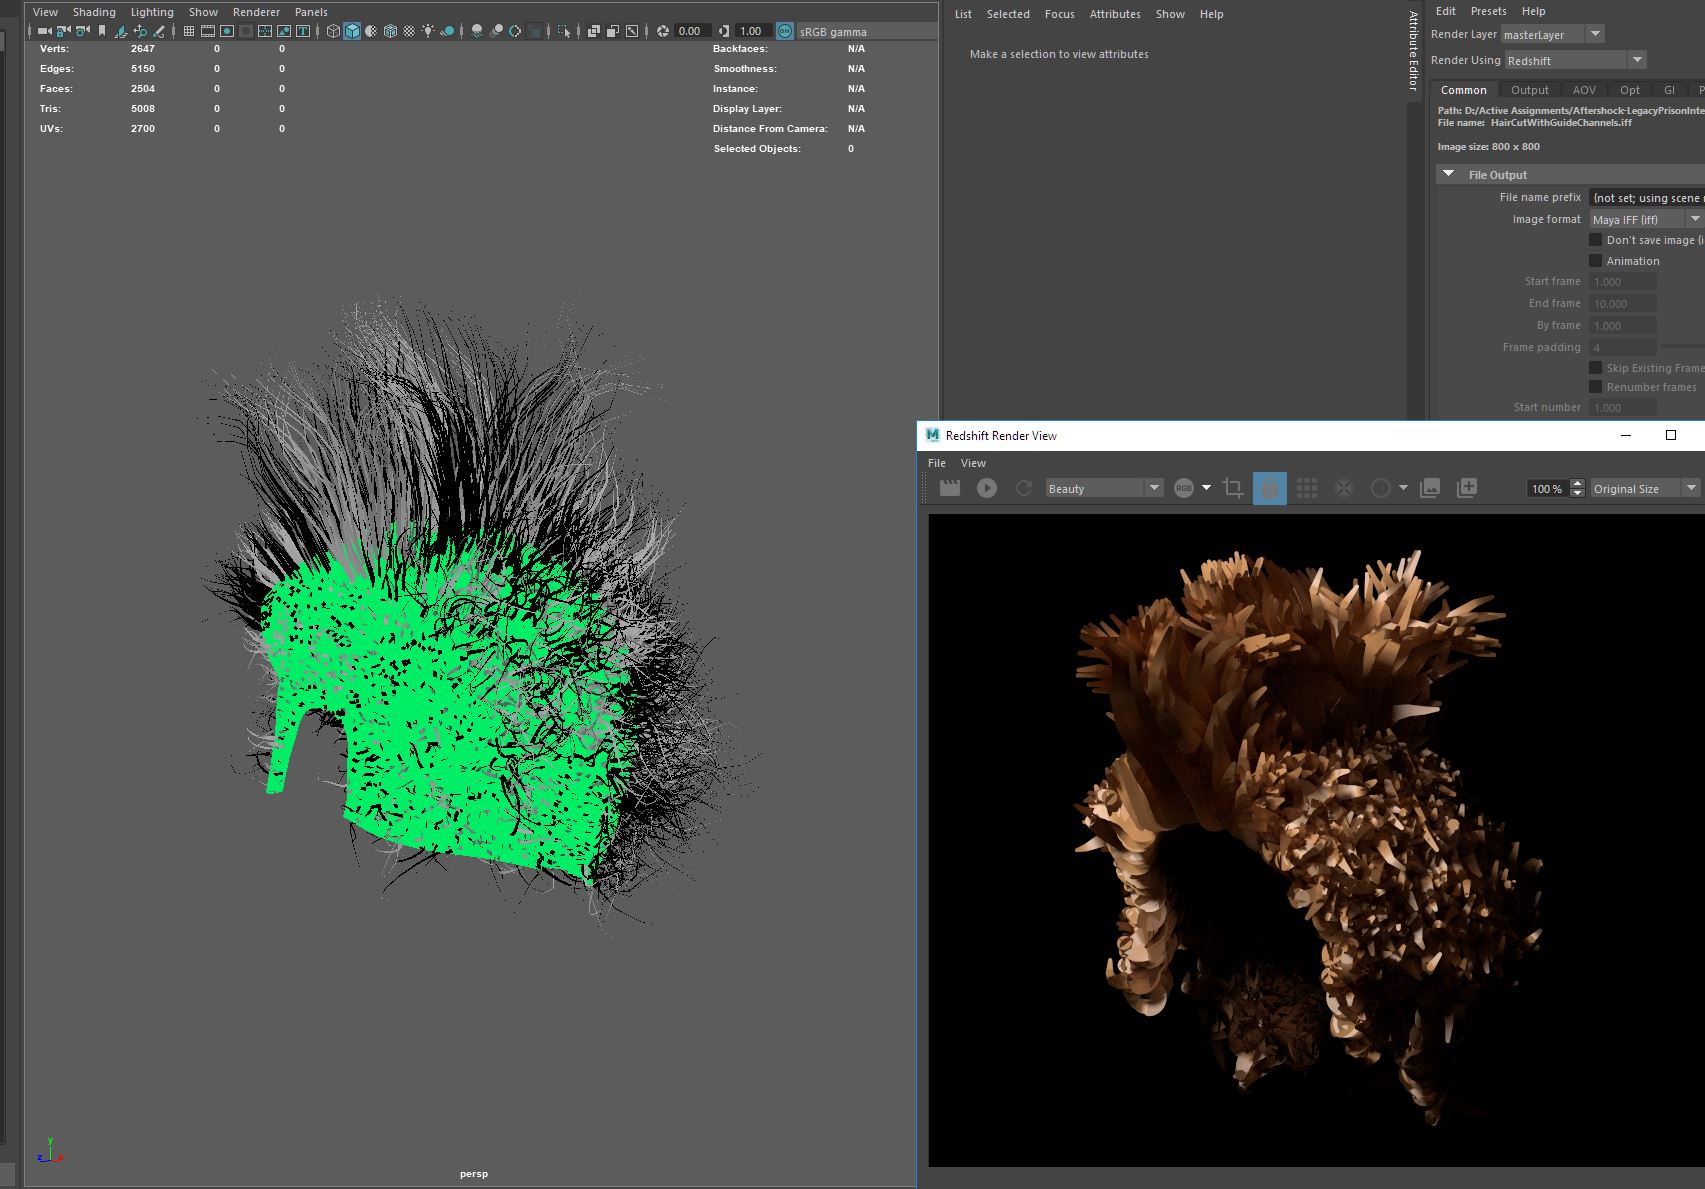The height and width of the screenshot is (1189, 1705).
Task: Click the render clapperboard icon
Action: click(x=949, y=488)
